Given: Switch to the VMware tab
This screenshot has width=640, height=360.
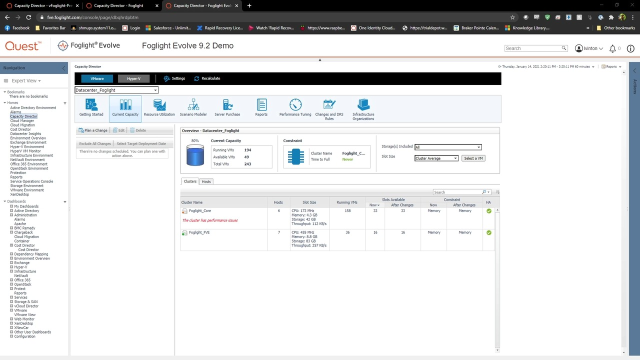Looking at the screenshot, I should (97, 78).
